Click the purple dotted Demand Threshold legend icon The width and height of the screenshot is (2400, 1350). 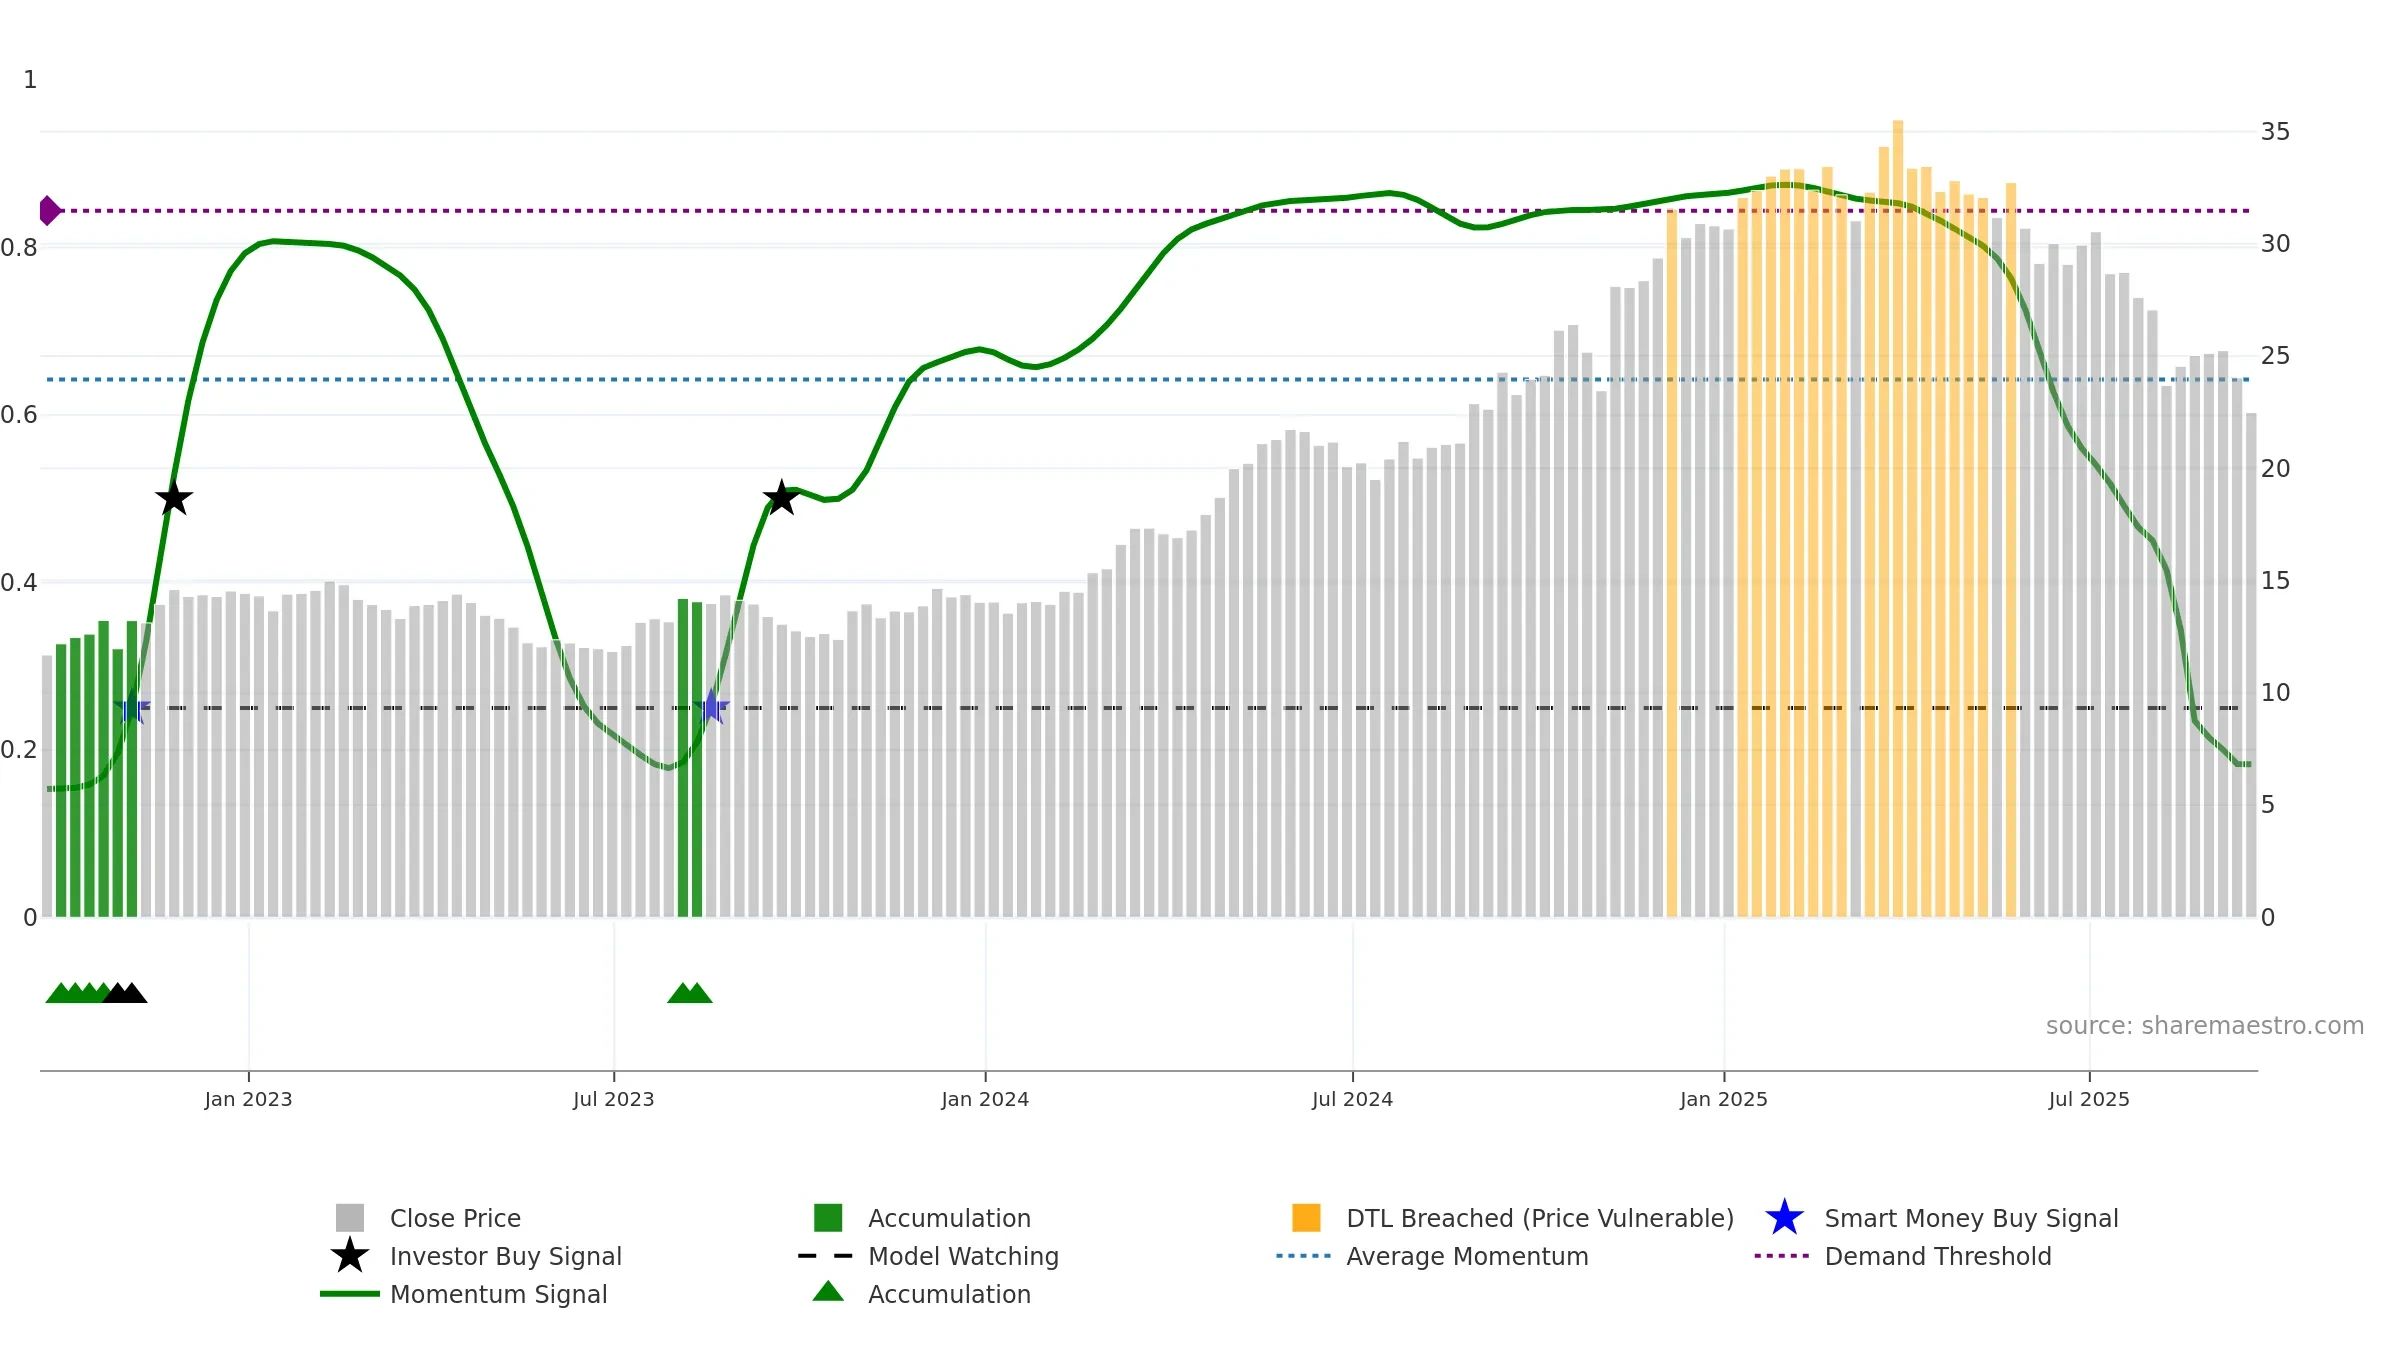click(x=1782, y=1256)
